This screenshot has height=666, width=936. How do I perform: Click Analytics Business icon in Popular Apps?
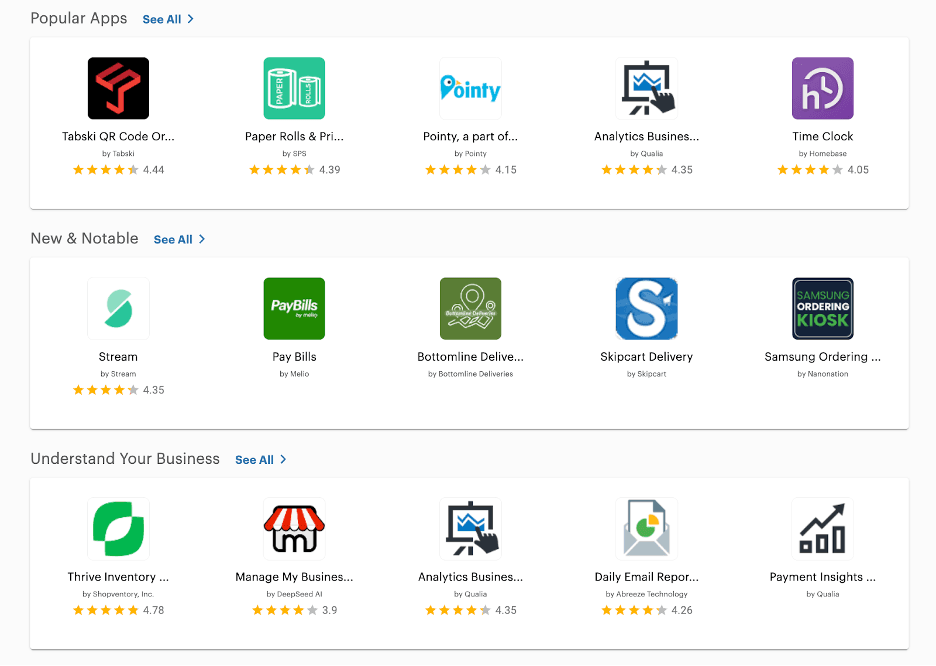[x=646, y=88]
